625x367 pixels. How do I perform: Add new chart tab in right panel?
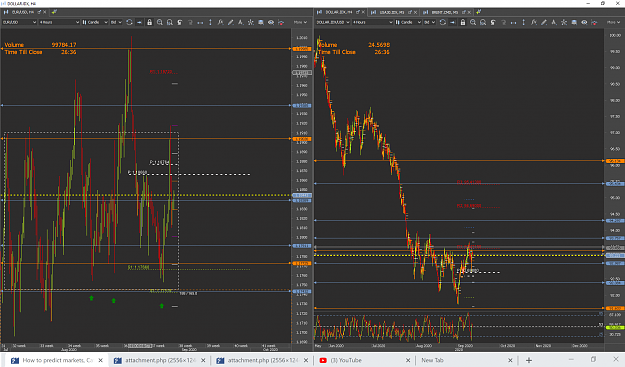tap(479, 12)
